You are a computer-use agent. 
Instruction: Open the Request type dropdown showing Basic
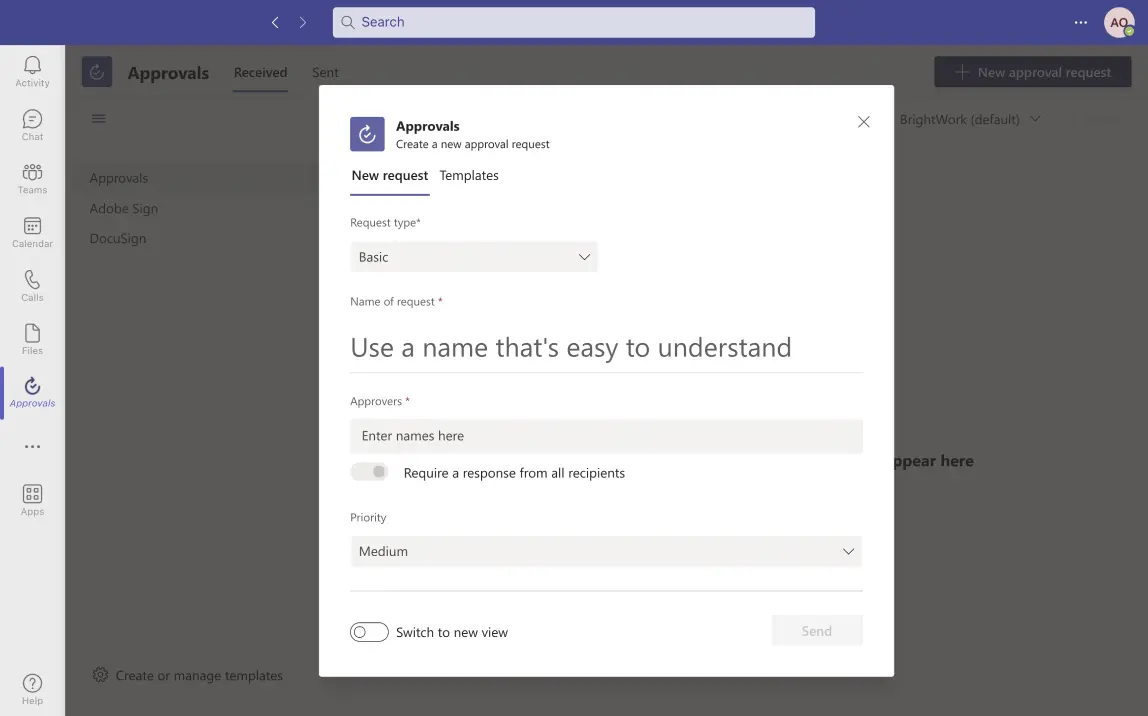point(474,257)
